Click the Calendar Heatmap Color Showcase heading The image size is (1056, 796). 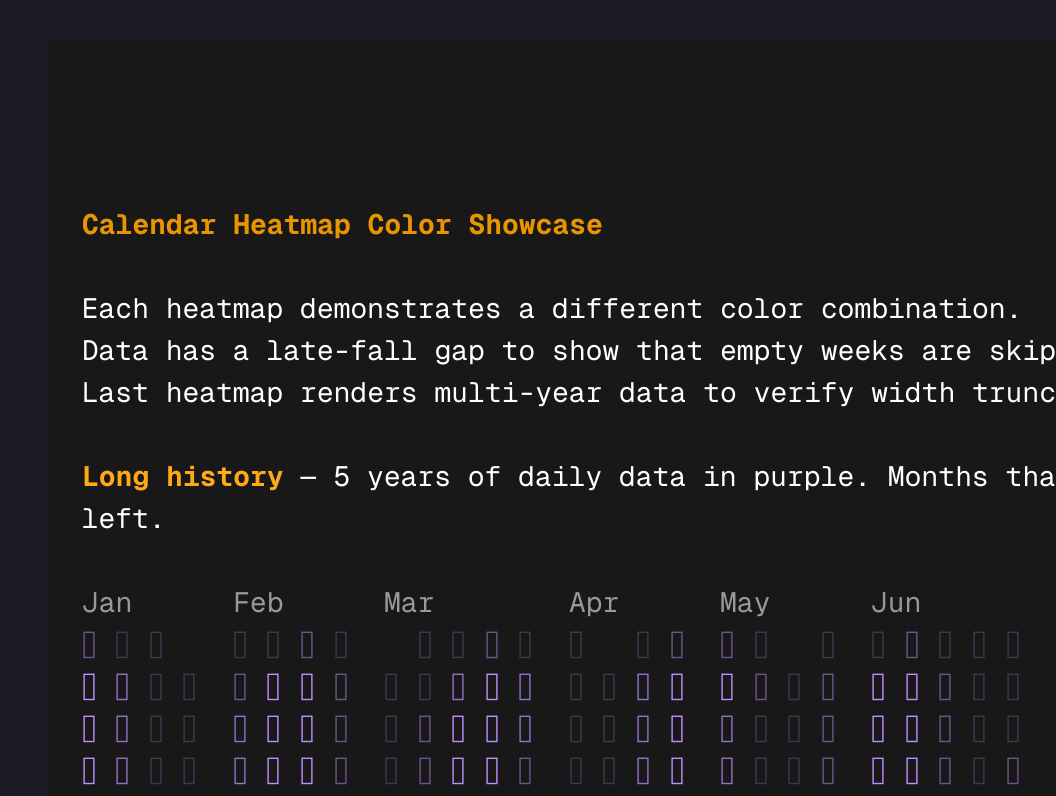tap(342, 224)
